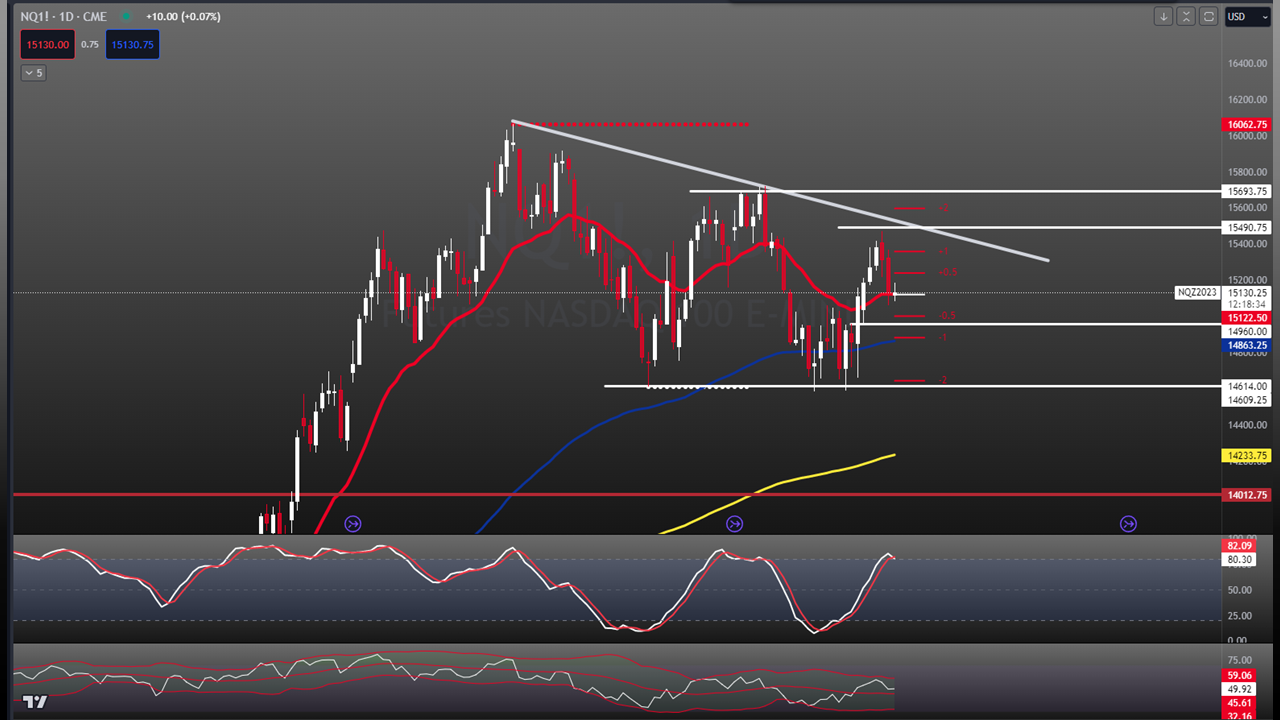
Task: Click the 15490.75 price label
Action: click(x=1246, y=228)
